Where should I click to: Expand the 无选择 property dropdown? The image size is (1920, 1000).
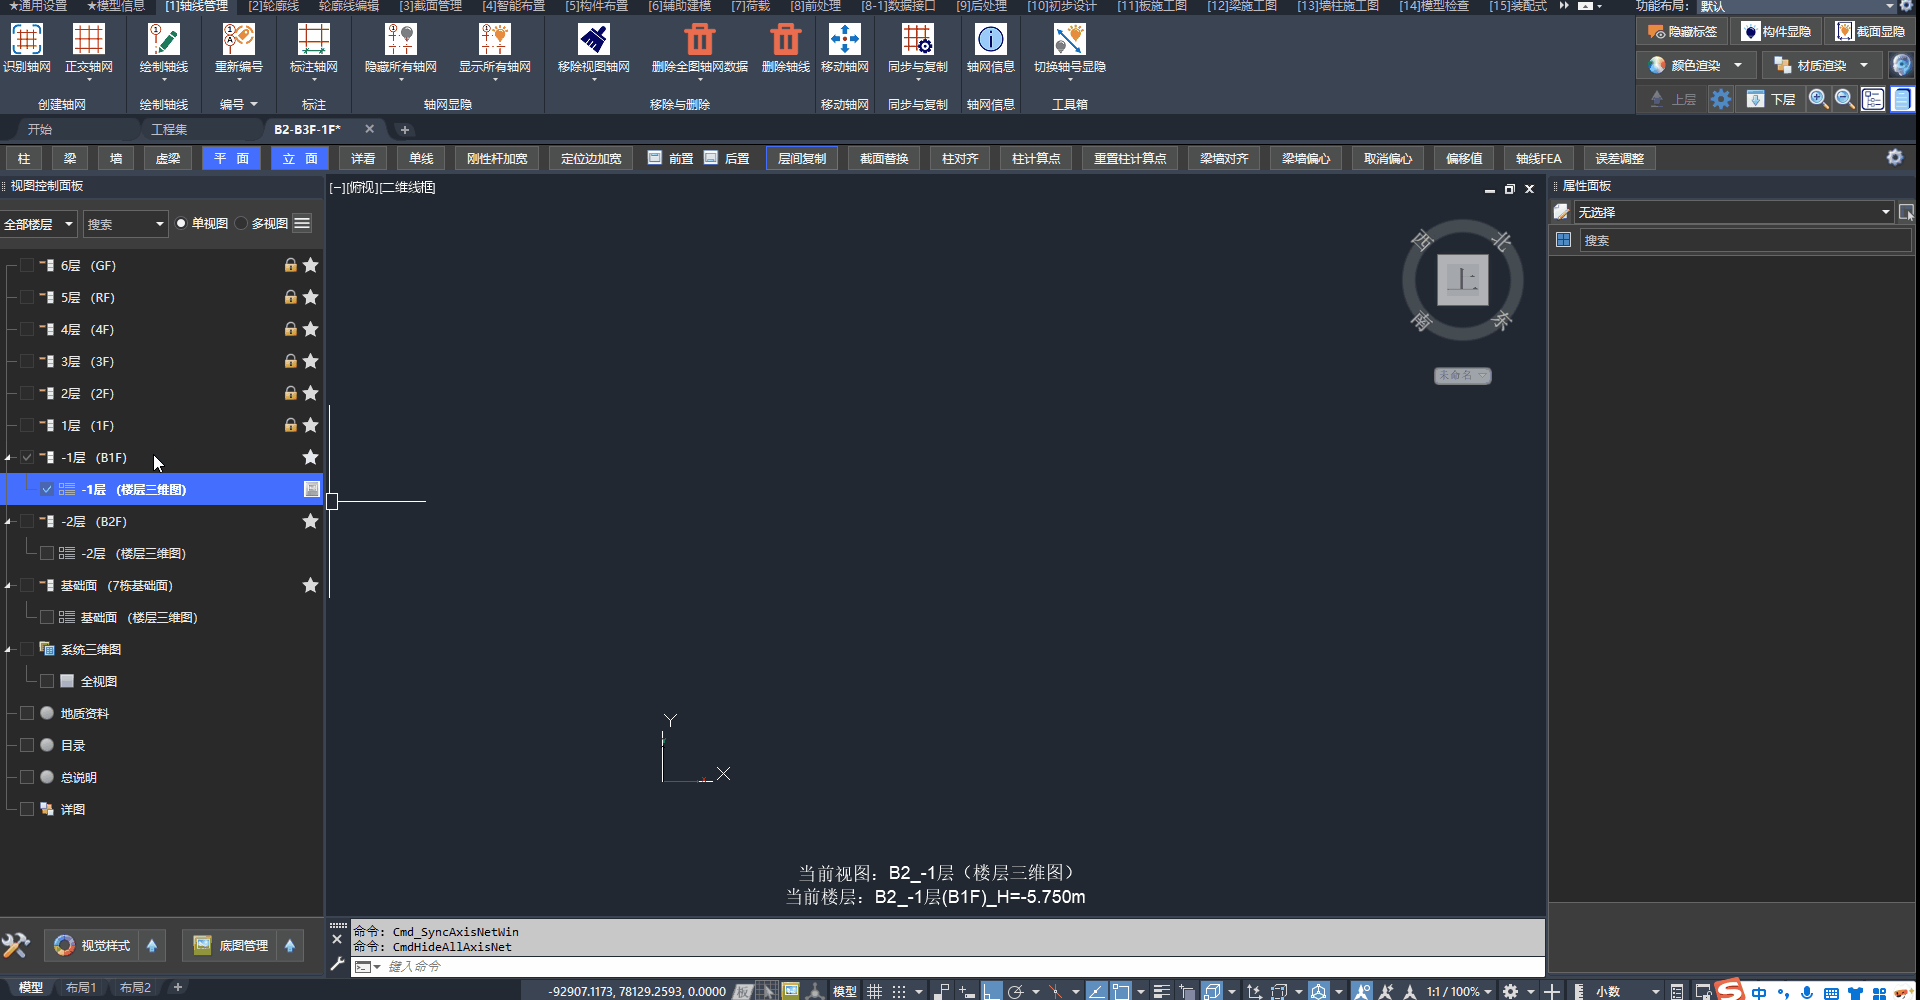click(1885, 212)
